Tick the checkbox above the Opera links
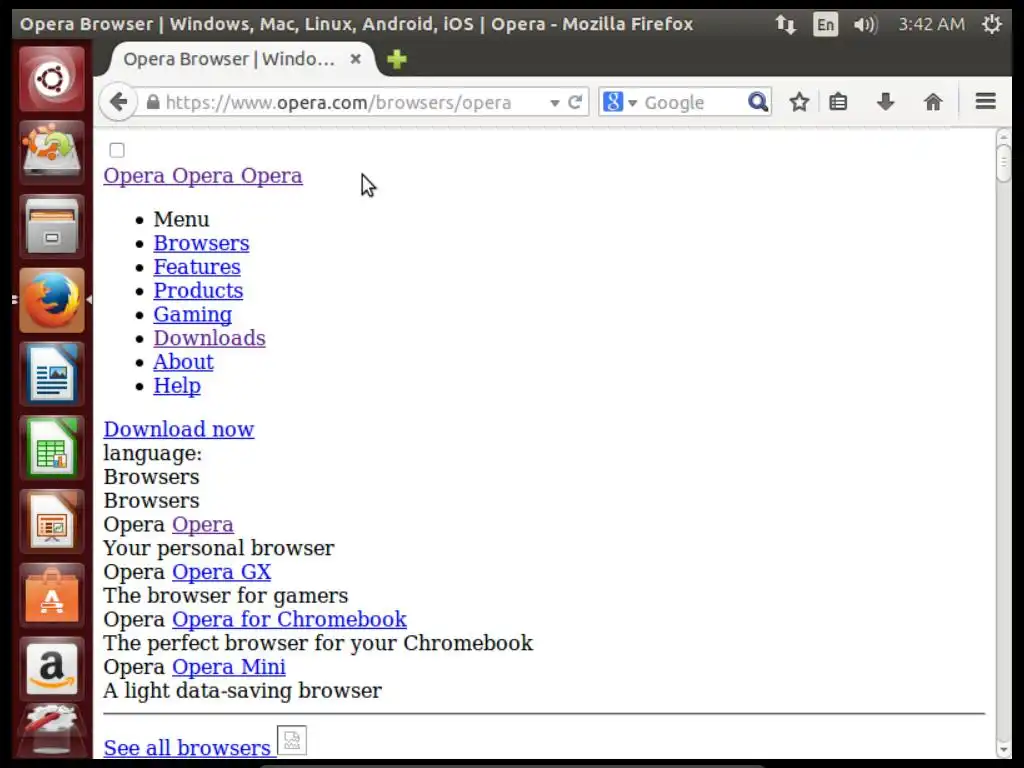 [x=117, y=150]
